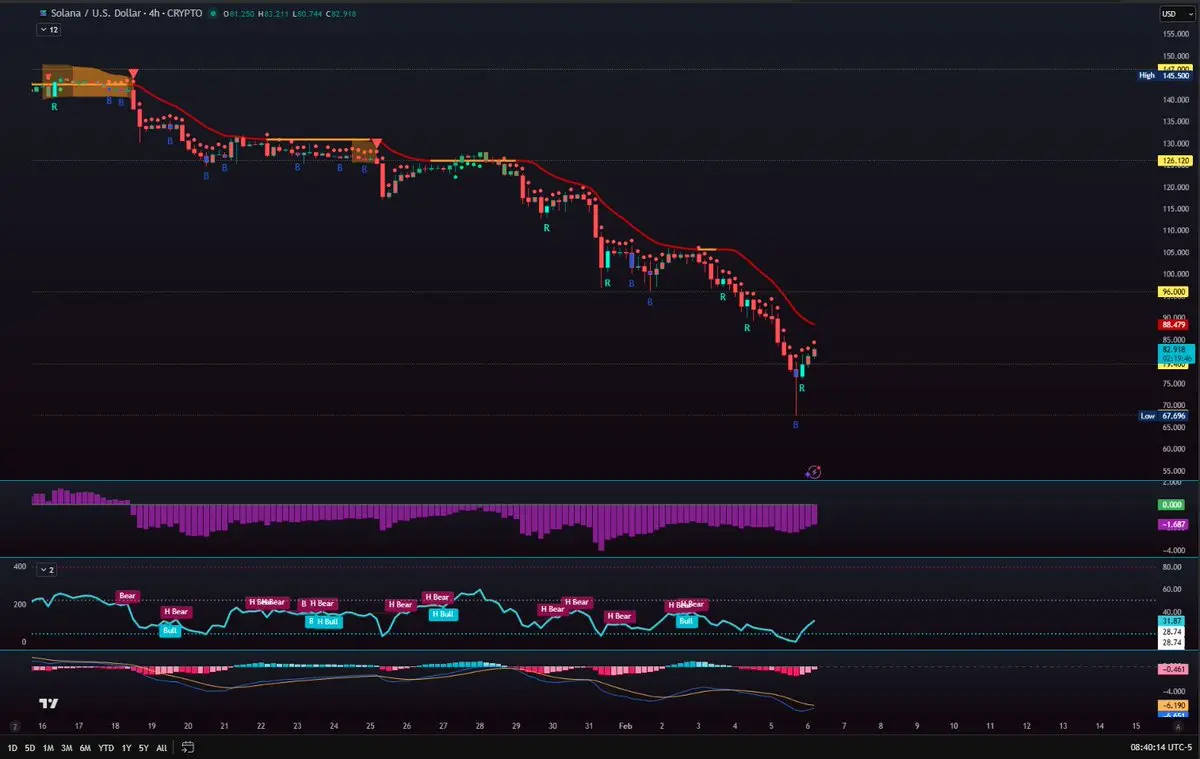Click the first Bear label on the oscillator
Image resolution: width=1200 pixels, height=759 pixels.
[127, 596]
